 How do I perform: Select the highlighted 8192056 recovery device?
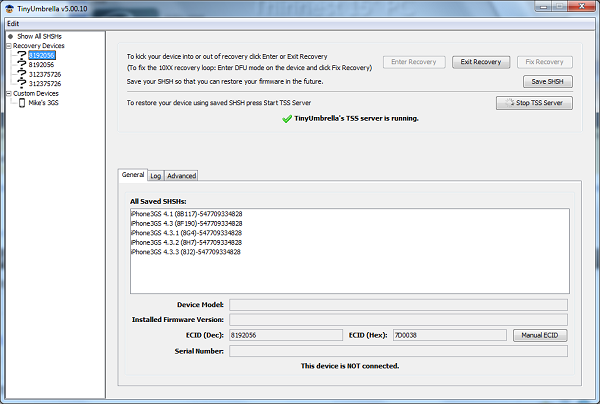[x=42, y=55]
